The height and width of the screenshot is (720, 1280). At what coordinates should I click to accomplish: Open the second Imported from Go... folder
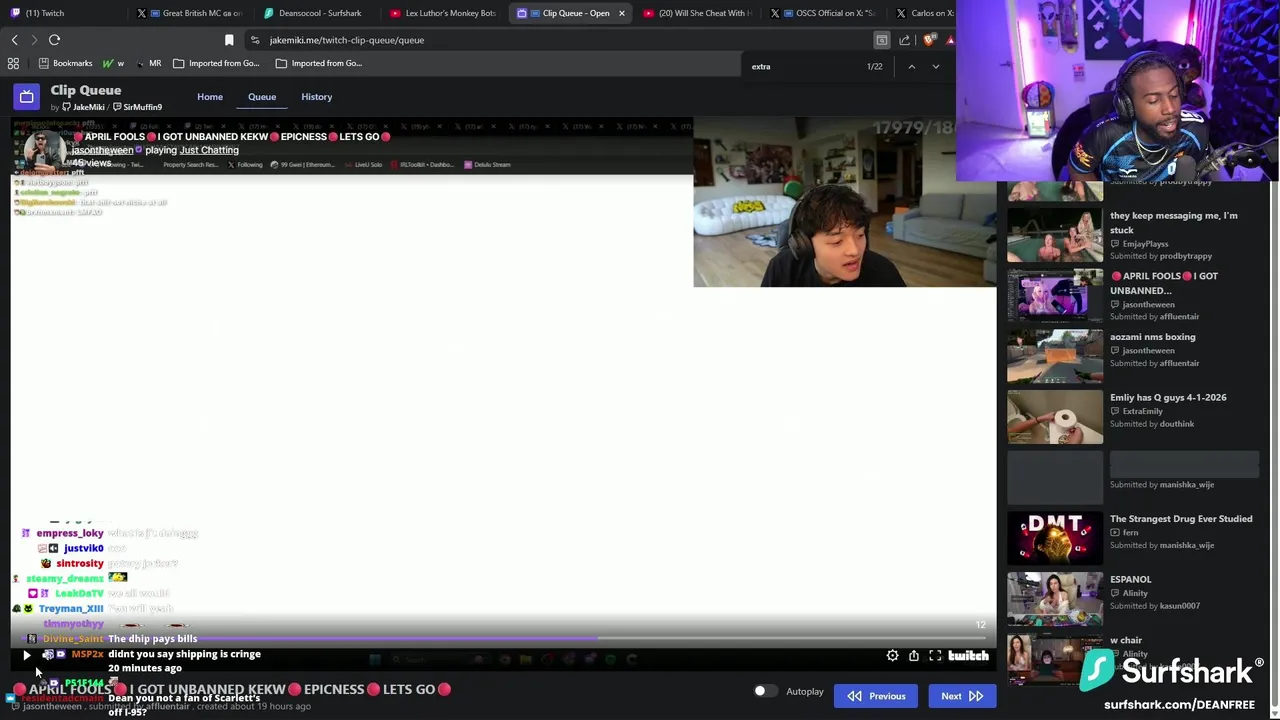(x=318, y=63)
